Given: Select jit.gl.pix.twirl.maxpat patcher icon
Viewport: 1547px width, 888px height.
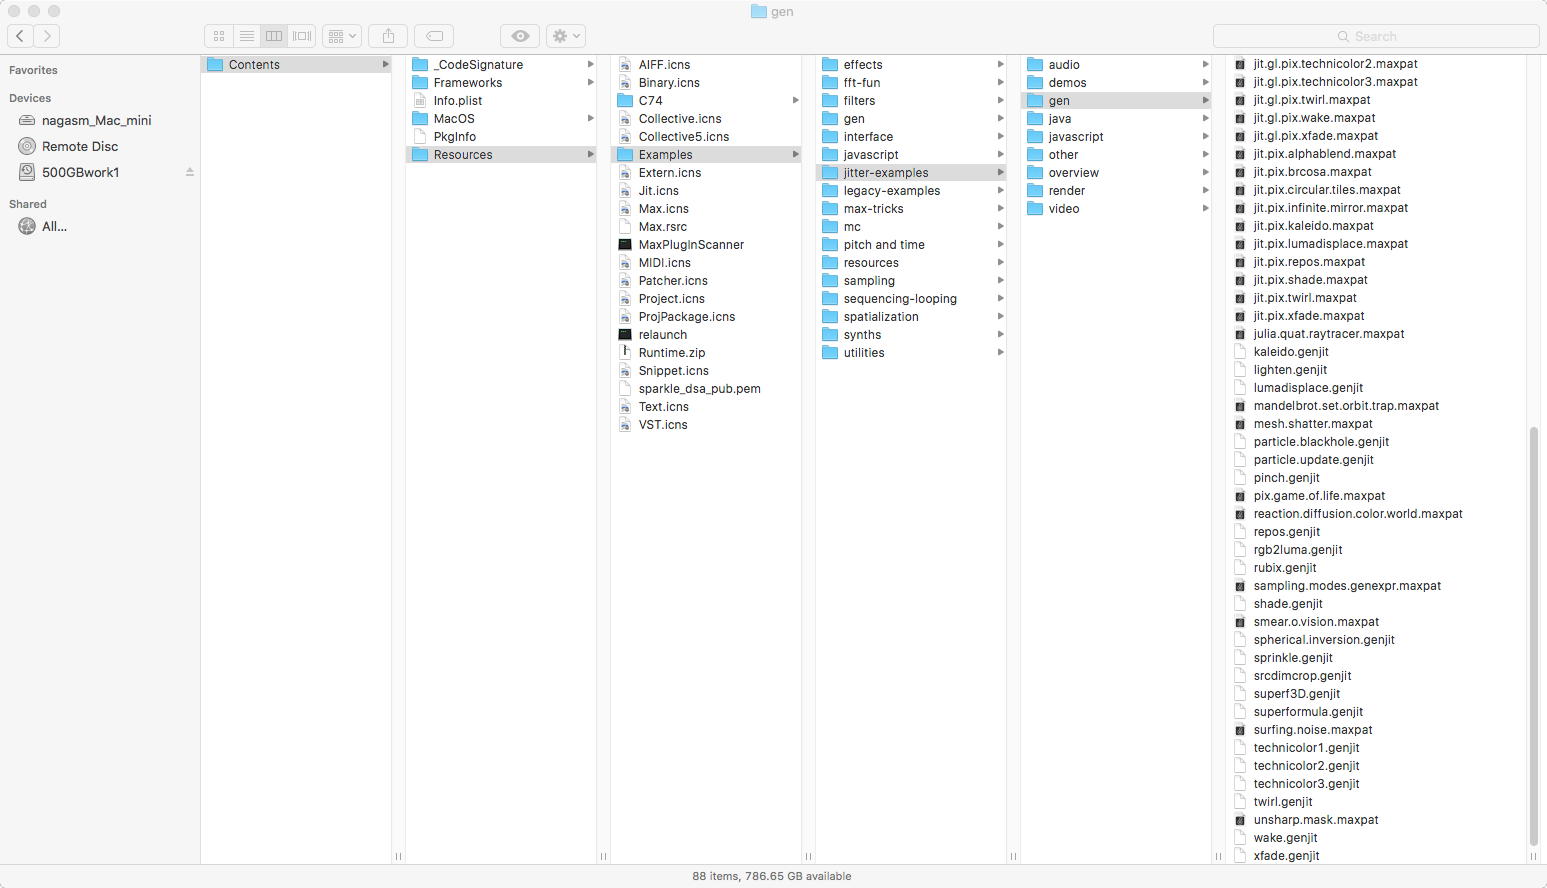Looking at the screenshot, I should coord(1240,100).
